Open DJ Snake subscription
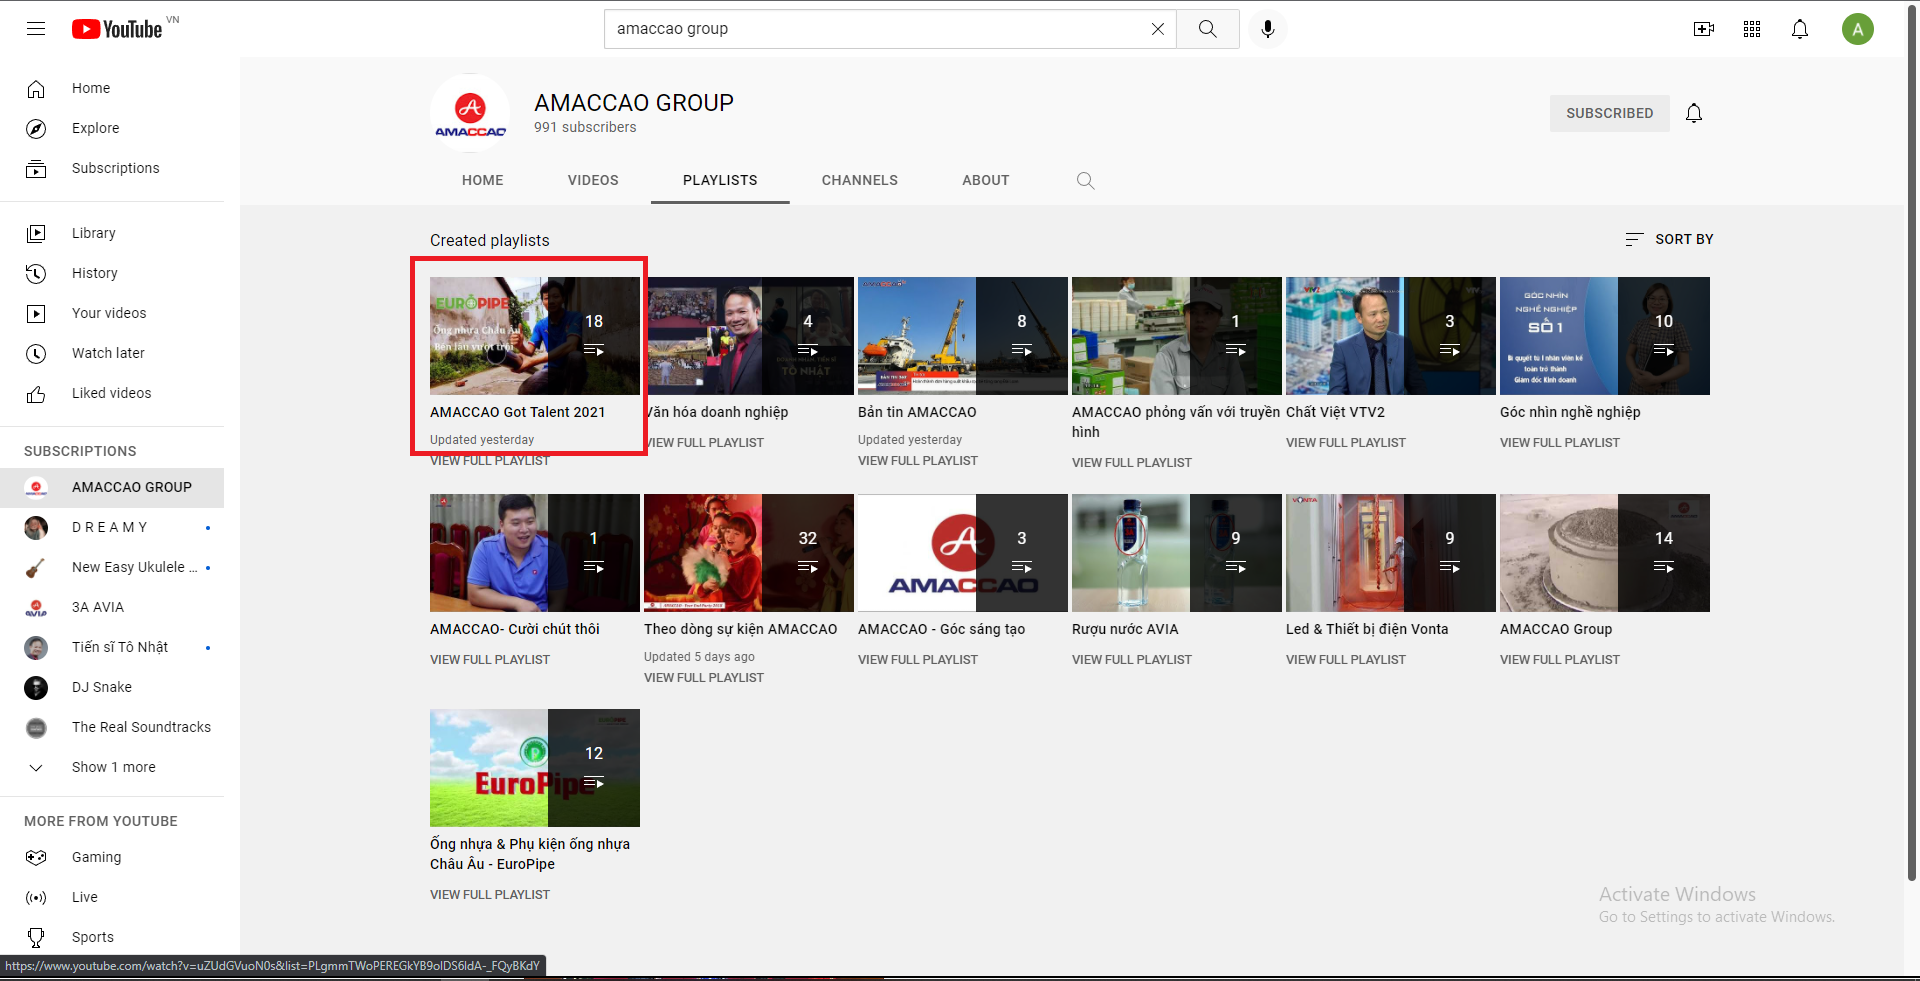1920x981 pixels. (112, 687)
